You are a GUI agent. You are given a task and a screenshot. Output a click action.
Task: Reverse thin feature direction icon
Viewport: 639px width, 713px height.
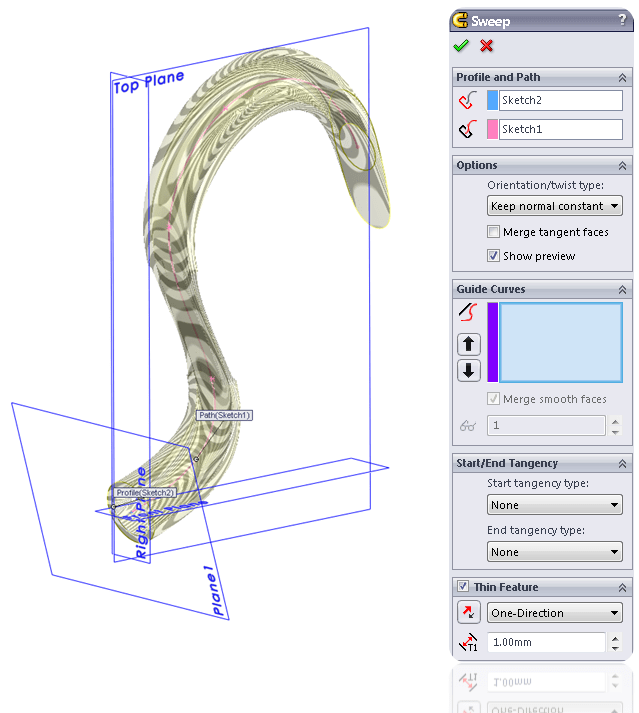pos(468,613)
